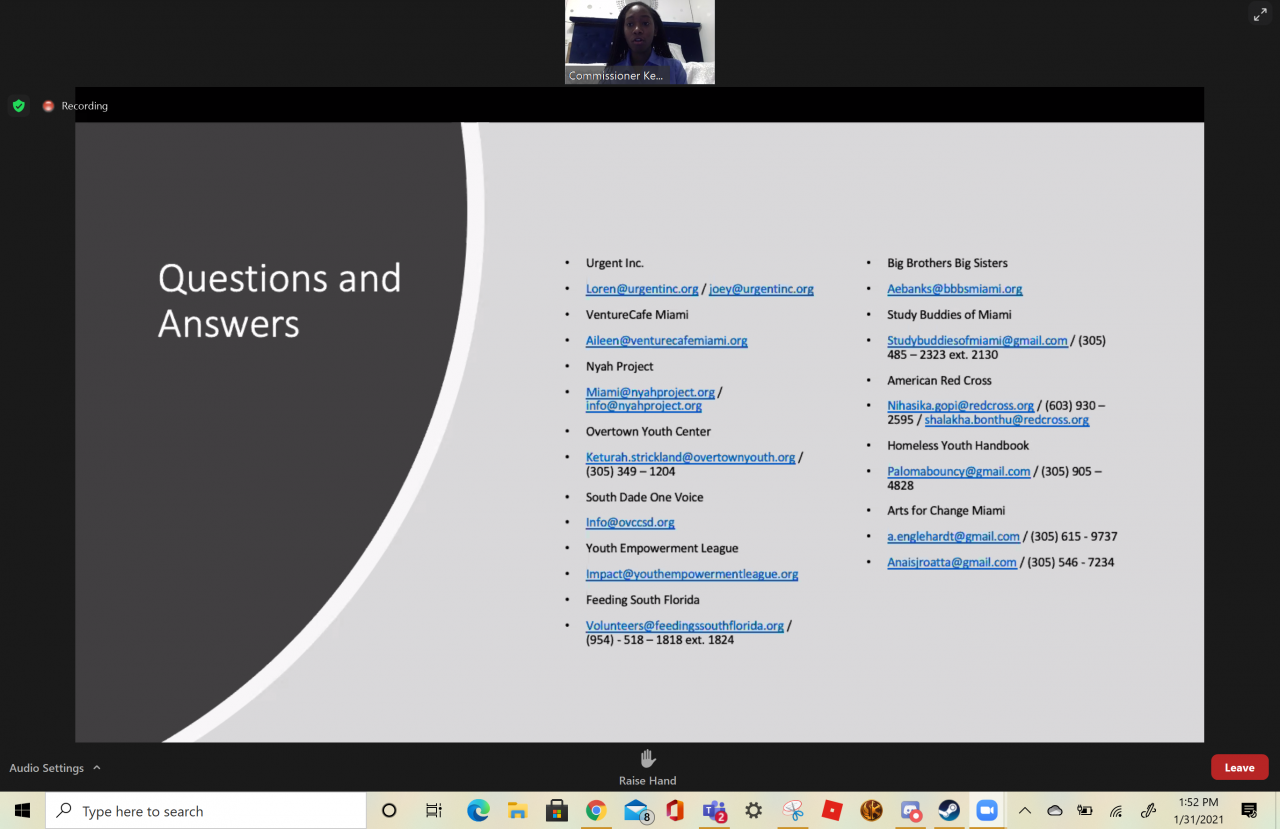Open Snipping Tool from the taskbar
This screenshot has height=829, width=1280.
[x=793, y=810]
